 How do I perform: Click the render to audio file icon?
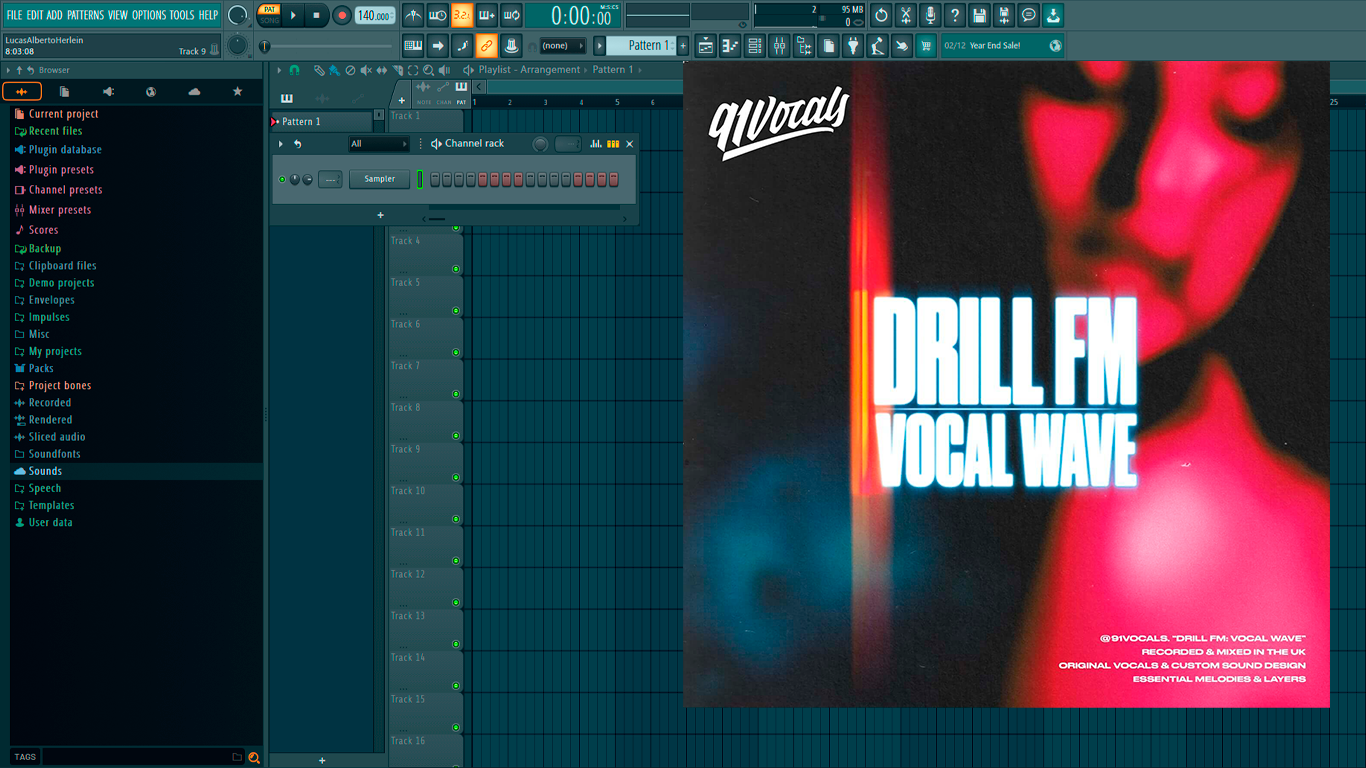click(x=1004, y=15)
